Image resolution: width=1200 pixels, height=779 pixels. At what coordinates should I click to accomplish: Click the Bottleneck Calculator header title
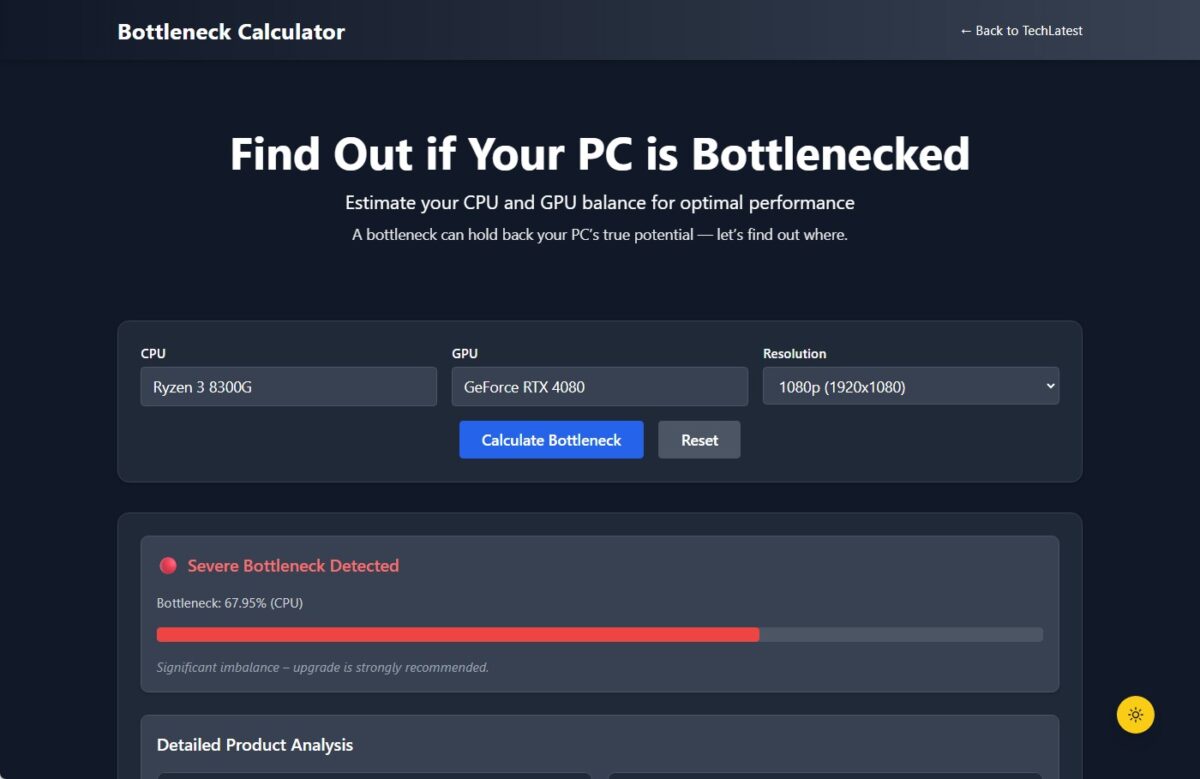point(231,31)
